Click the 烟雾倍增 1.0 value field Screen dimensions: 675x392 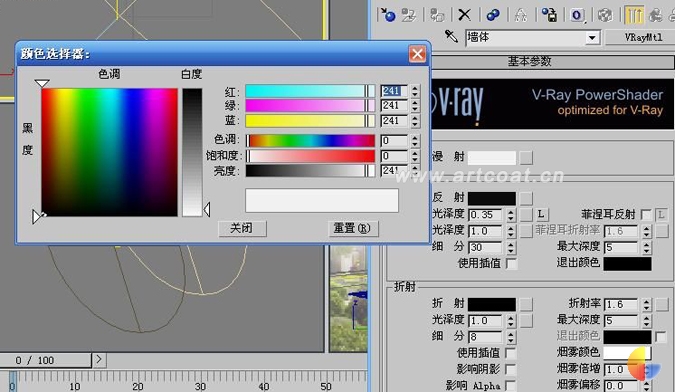tap(621, 370)
